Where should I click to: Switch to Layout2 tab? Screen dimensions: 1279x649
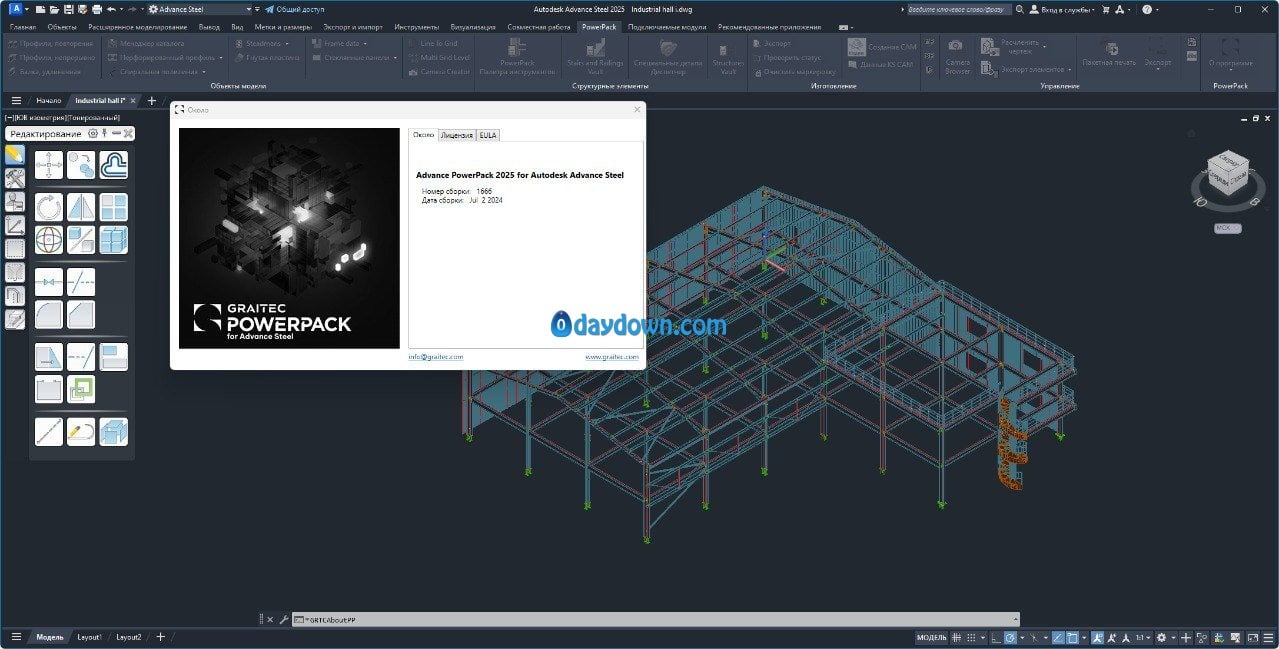pyautogui.click(x=129, y=637)
